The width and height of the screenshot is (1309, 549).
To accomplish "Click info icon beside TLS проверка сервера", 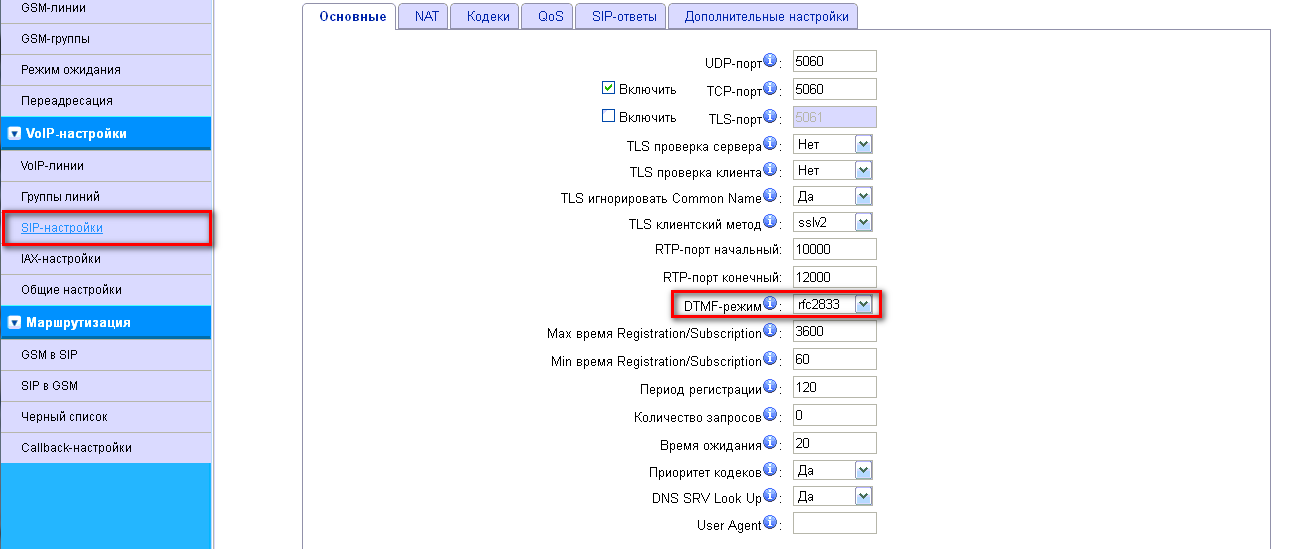I will coord(770,144).
